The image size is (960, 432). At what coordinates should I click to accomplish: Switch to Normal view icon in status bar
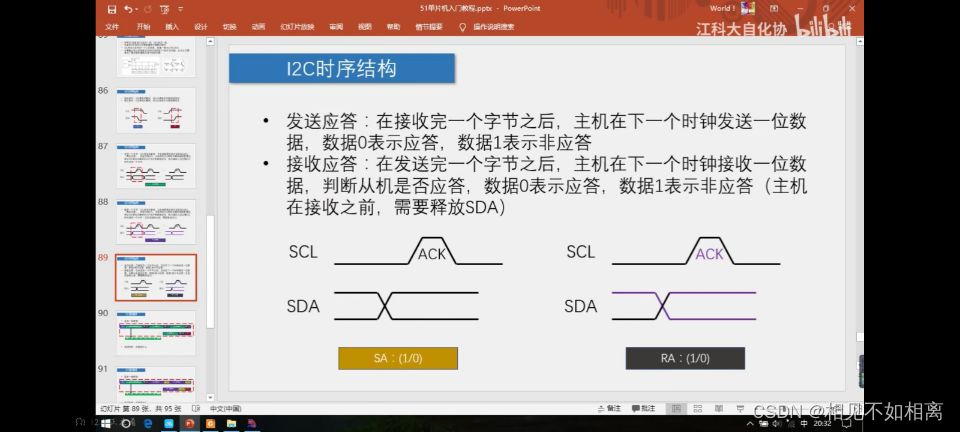(x=676, y=408)
